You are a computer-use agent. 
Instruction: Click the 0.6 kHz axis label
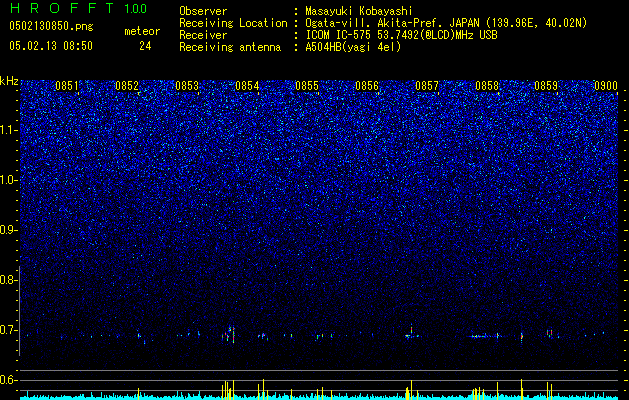point(8,380)
